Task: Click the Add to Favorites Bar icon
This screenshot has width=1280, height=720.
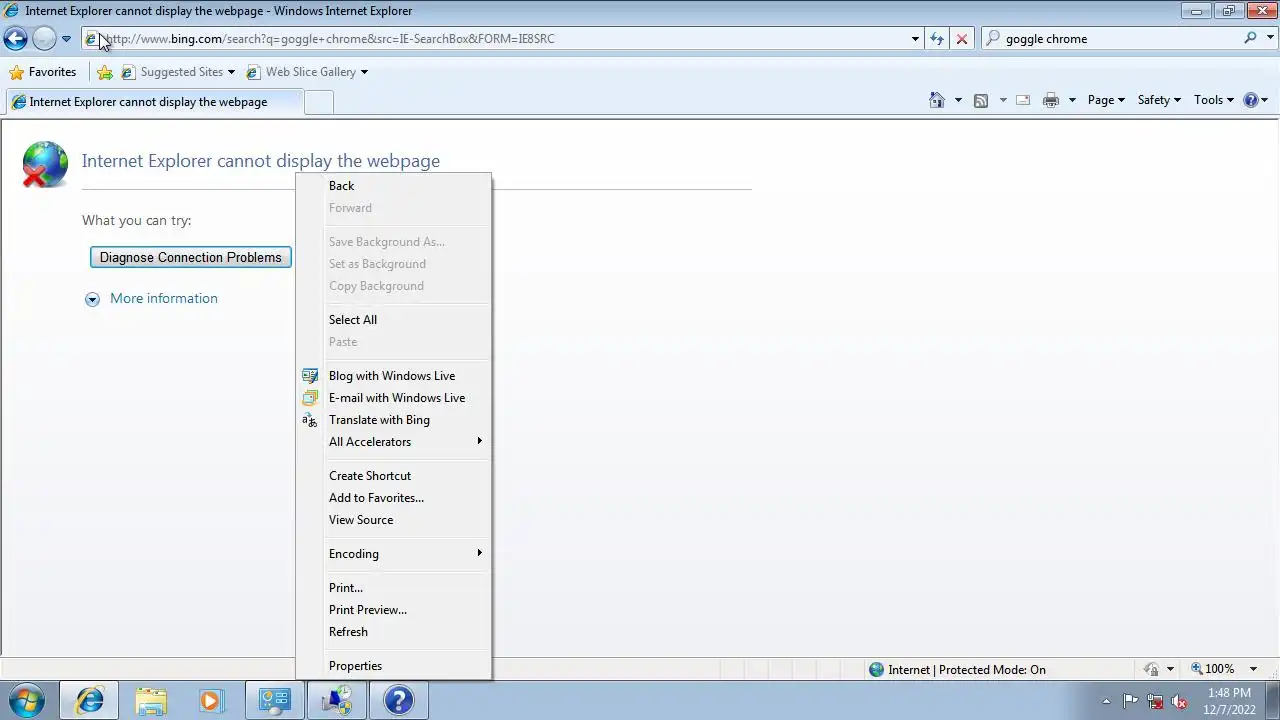Action: tap(105, 72)
